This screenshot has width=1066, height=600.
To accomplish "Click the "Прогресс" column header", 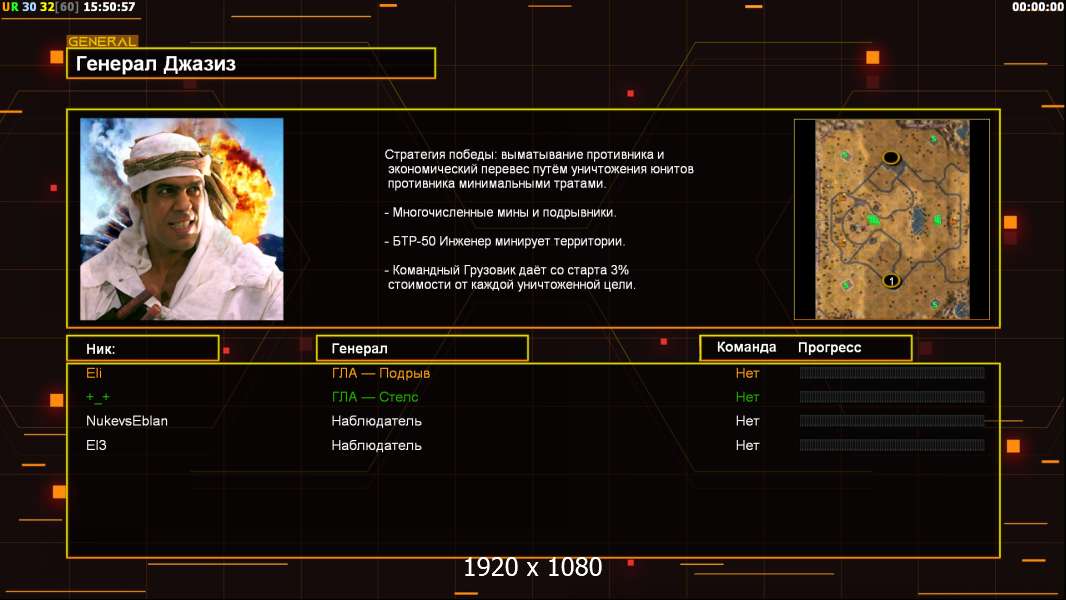I will click(829, 348).
